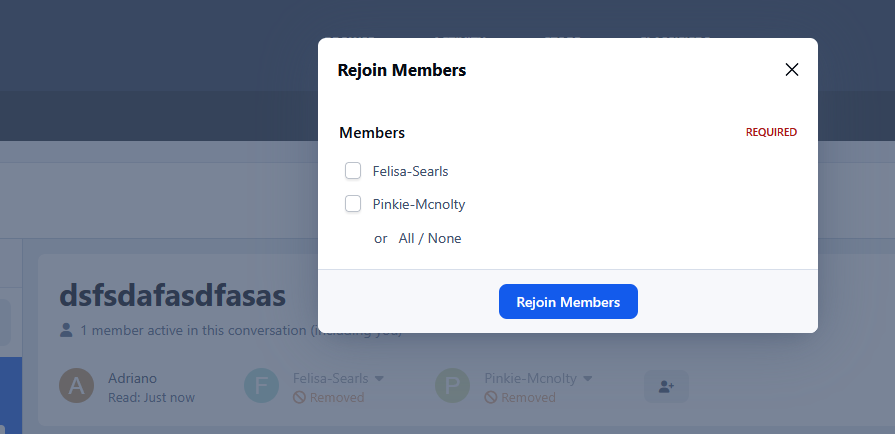Viewport: 895px width, 434px height.
Task: Click the add member icon button
Action: 666,386
